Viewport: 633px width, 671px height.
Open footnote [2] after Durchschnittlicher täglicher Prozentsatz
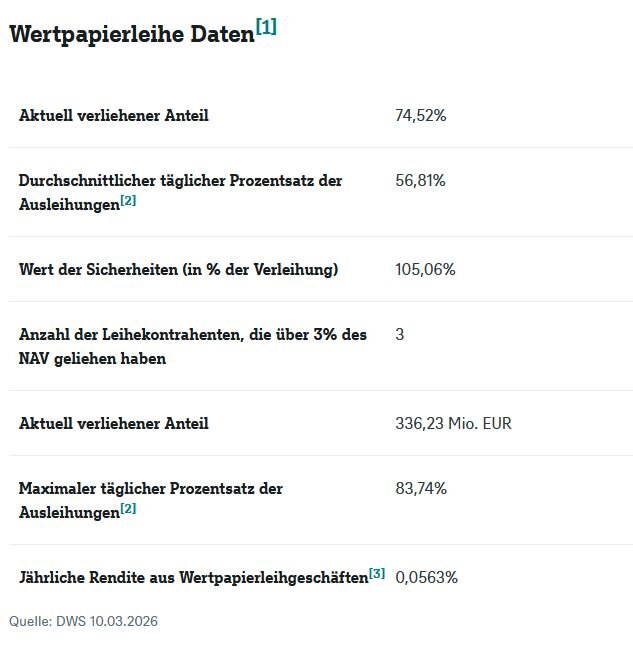pyautogui.click(x=128, y=201)
